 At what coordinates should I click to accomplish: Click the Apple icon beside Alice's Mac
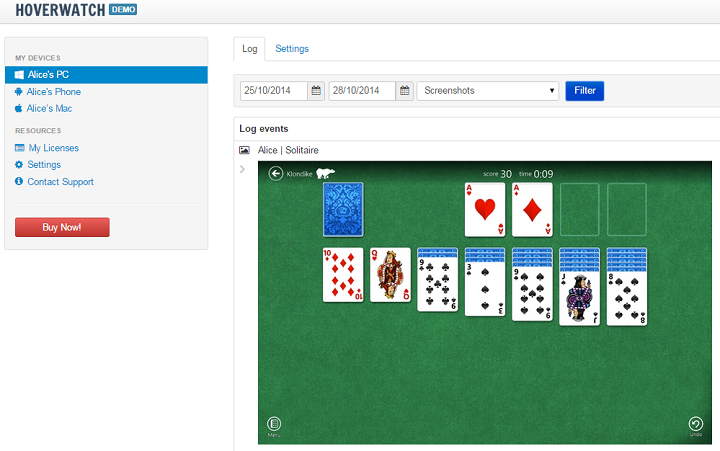point(18,108)
